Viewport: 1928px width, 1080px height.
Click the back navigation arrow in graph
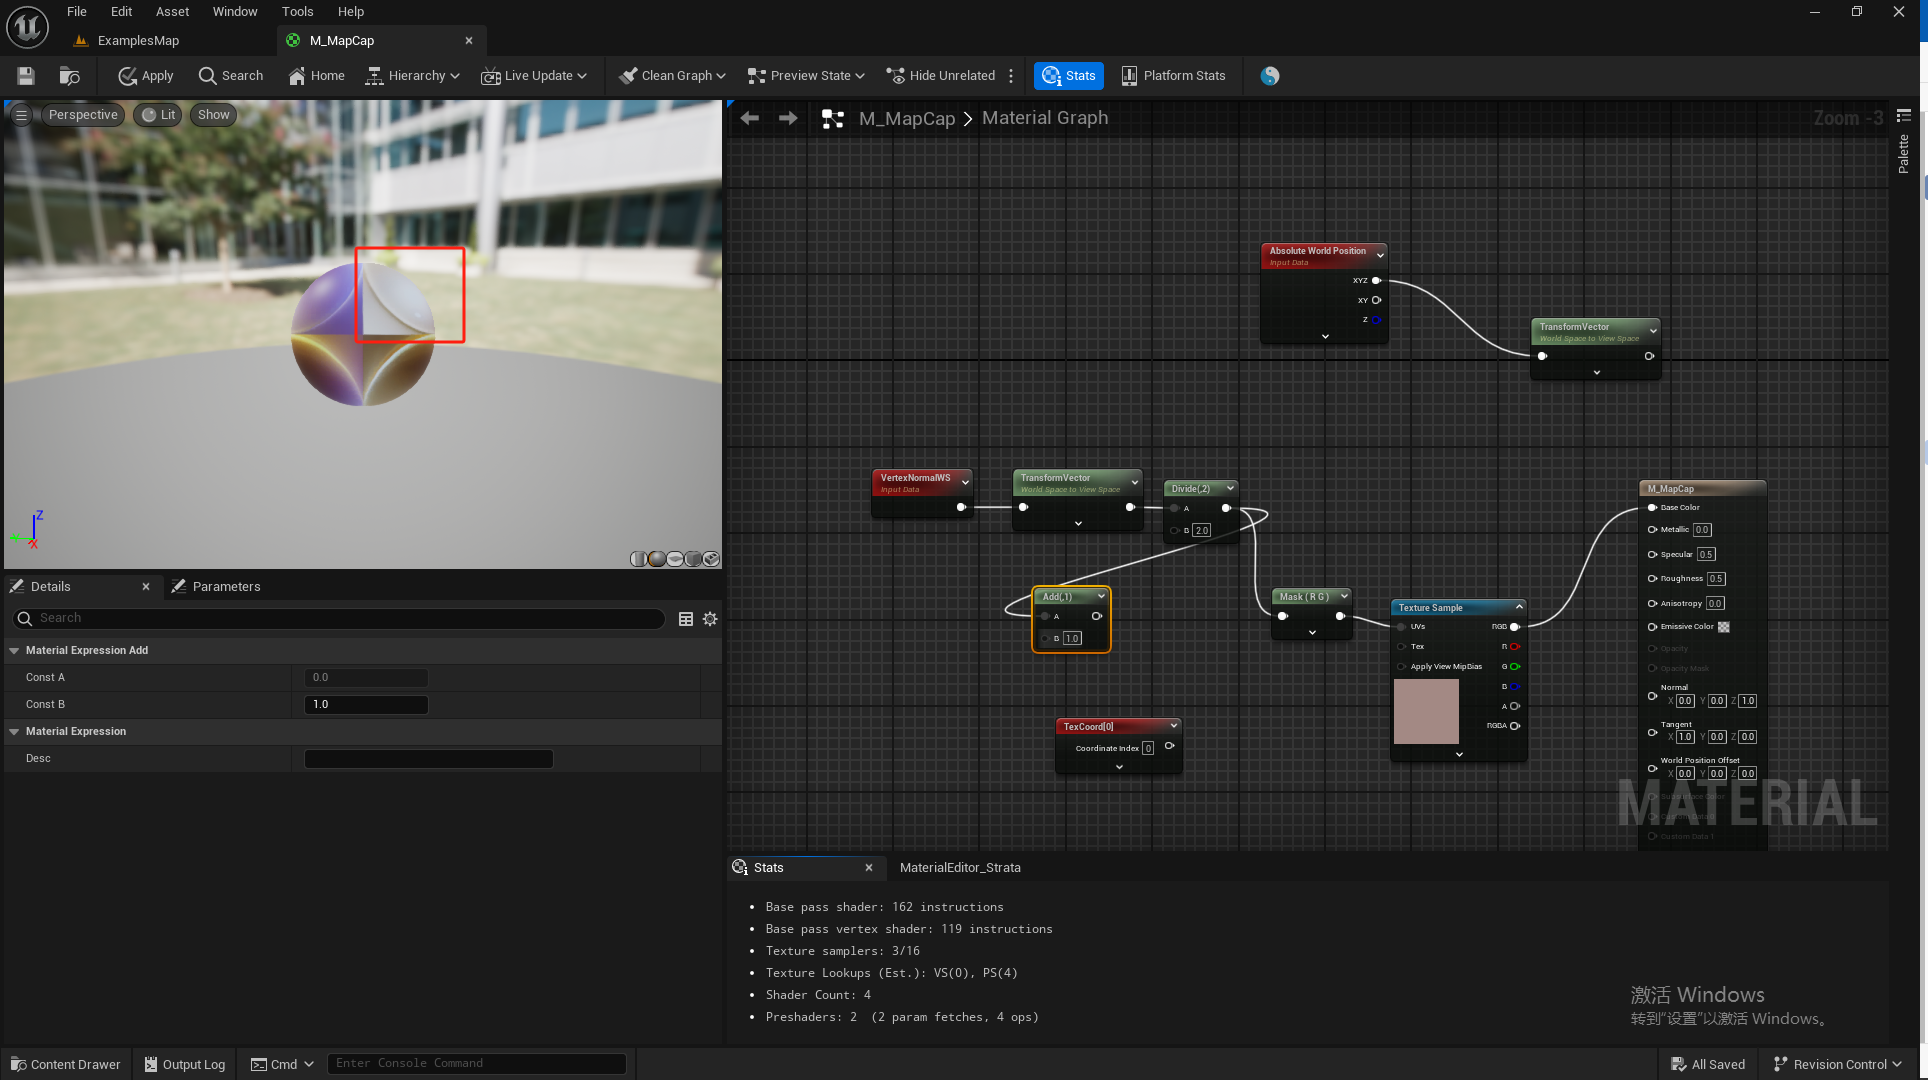pos(749,118)
